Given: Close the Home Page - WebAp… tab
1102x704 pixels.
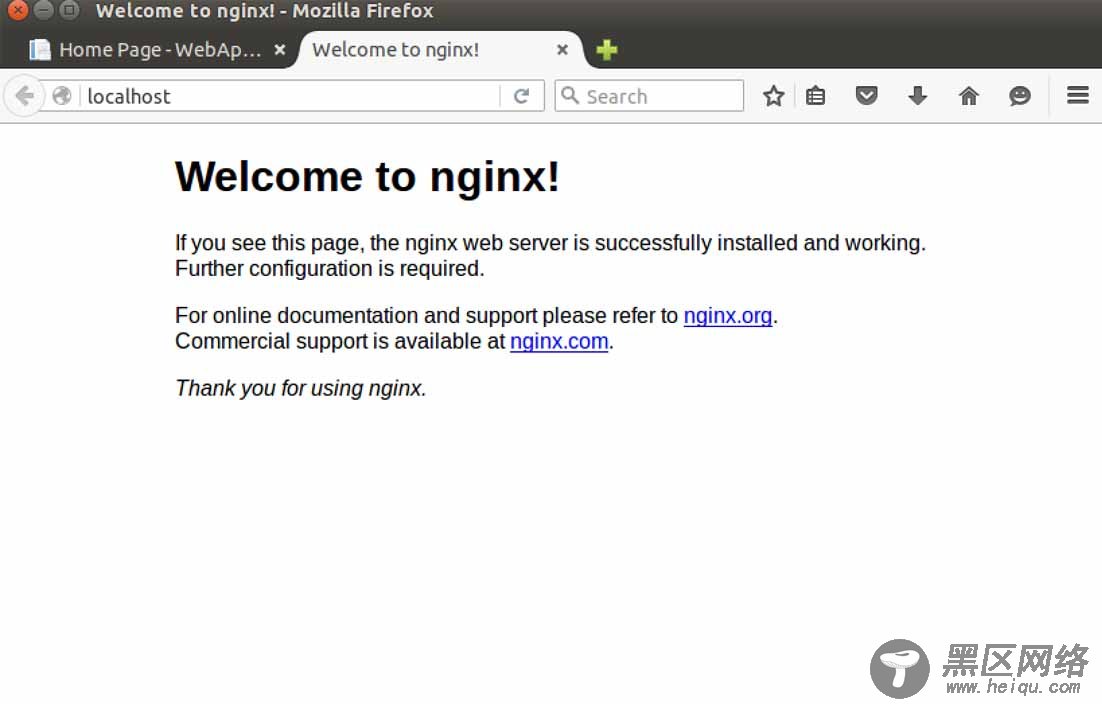Looking at the screenshot, I should pos(280,50).
